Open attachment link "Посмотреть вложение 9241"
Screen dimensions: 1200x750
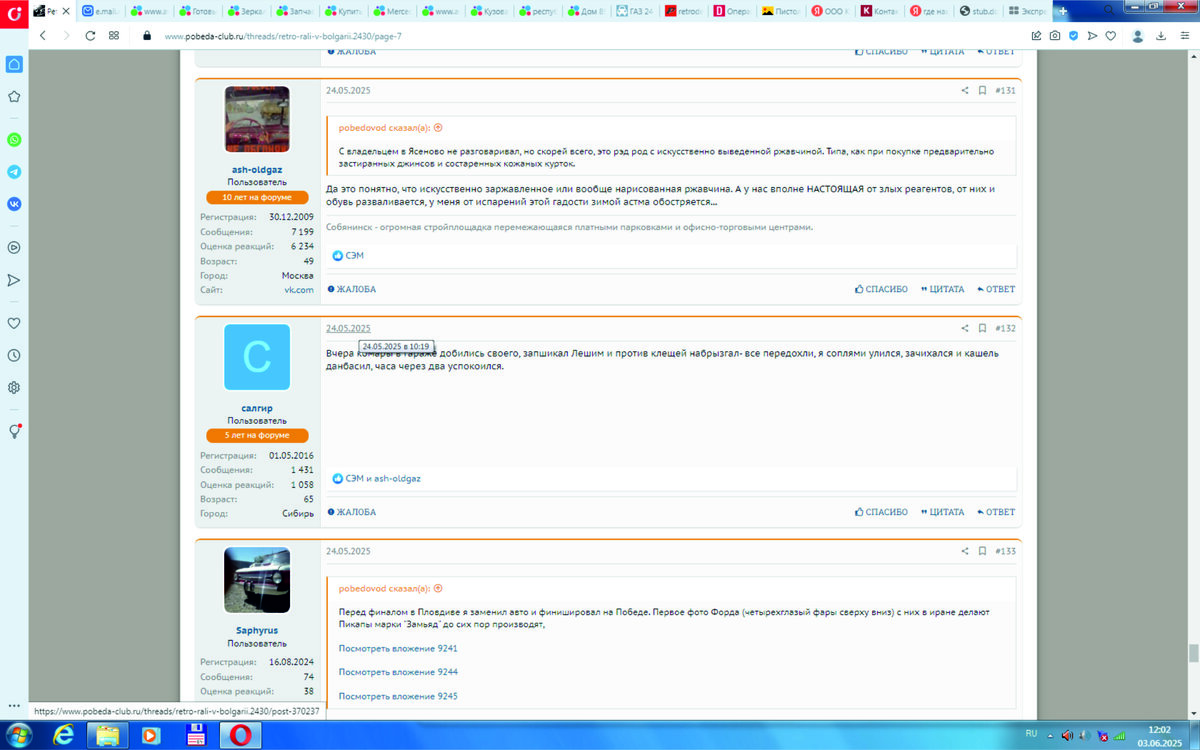[x=397, y=649]
